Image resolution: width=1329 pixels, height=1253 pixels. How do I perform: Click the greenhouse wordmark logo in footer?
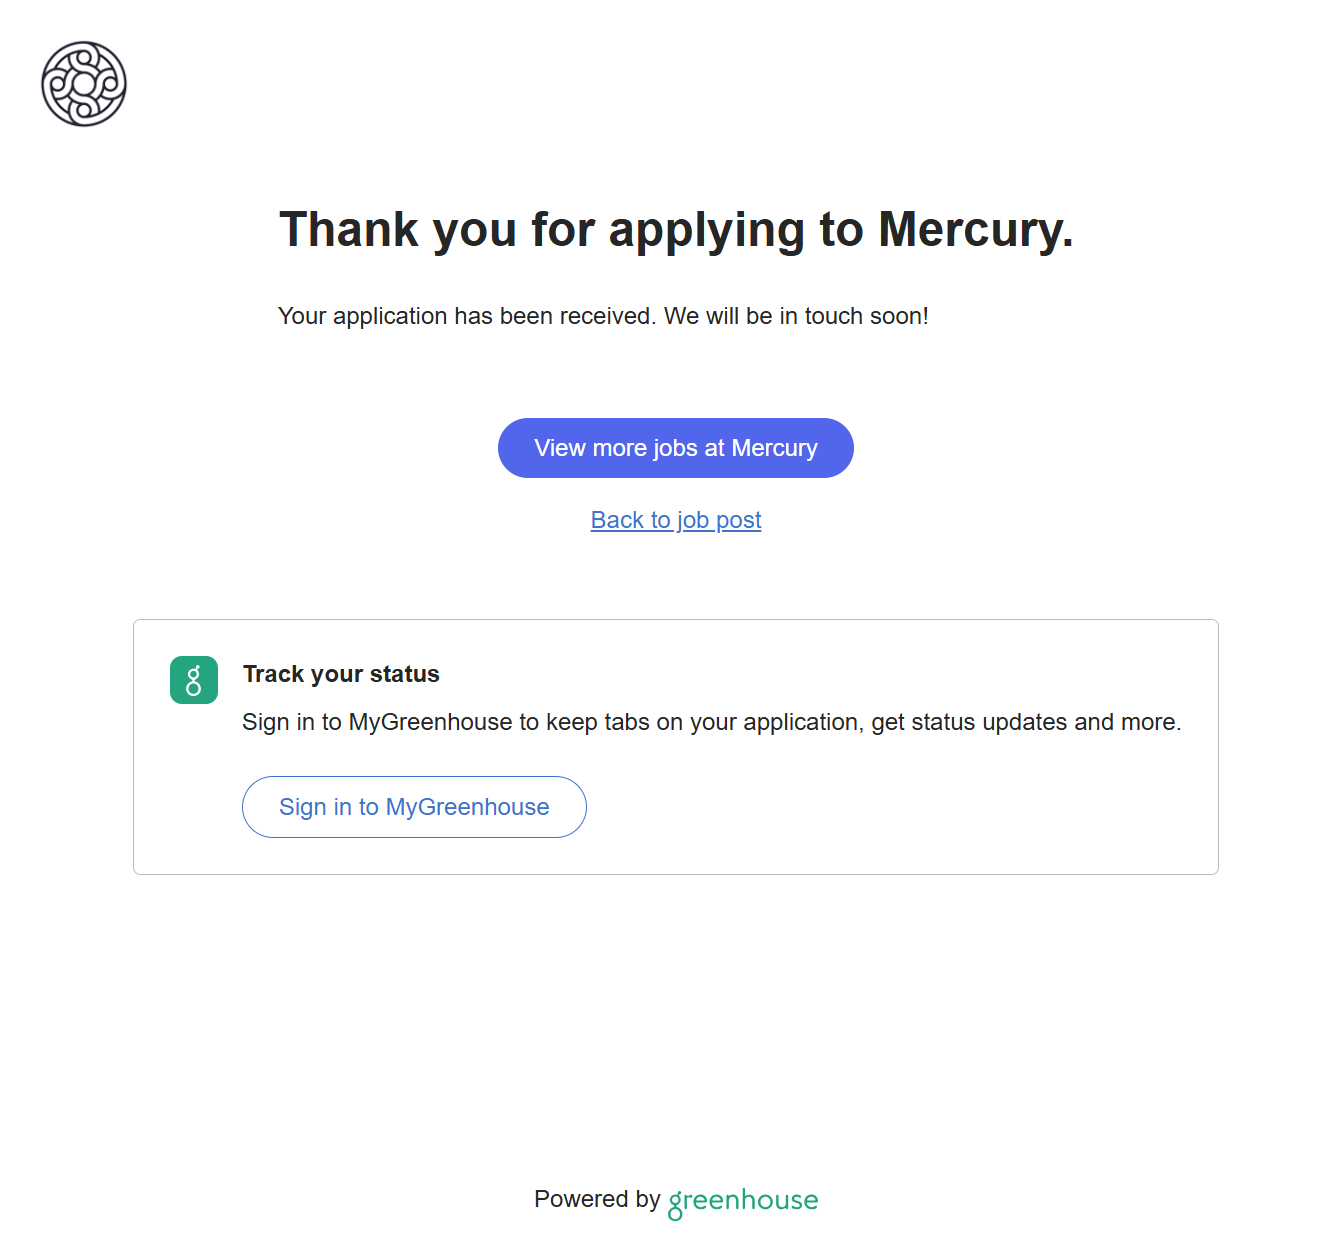[743, 1201]
